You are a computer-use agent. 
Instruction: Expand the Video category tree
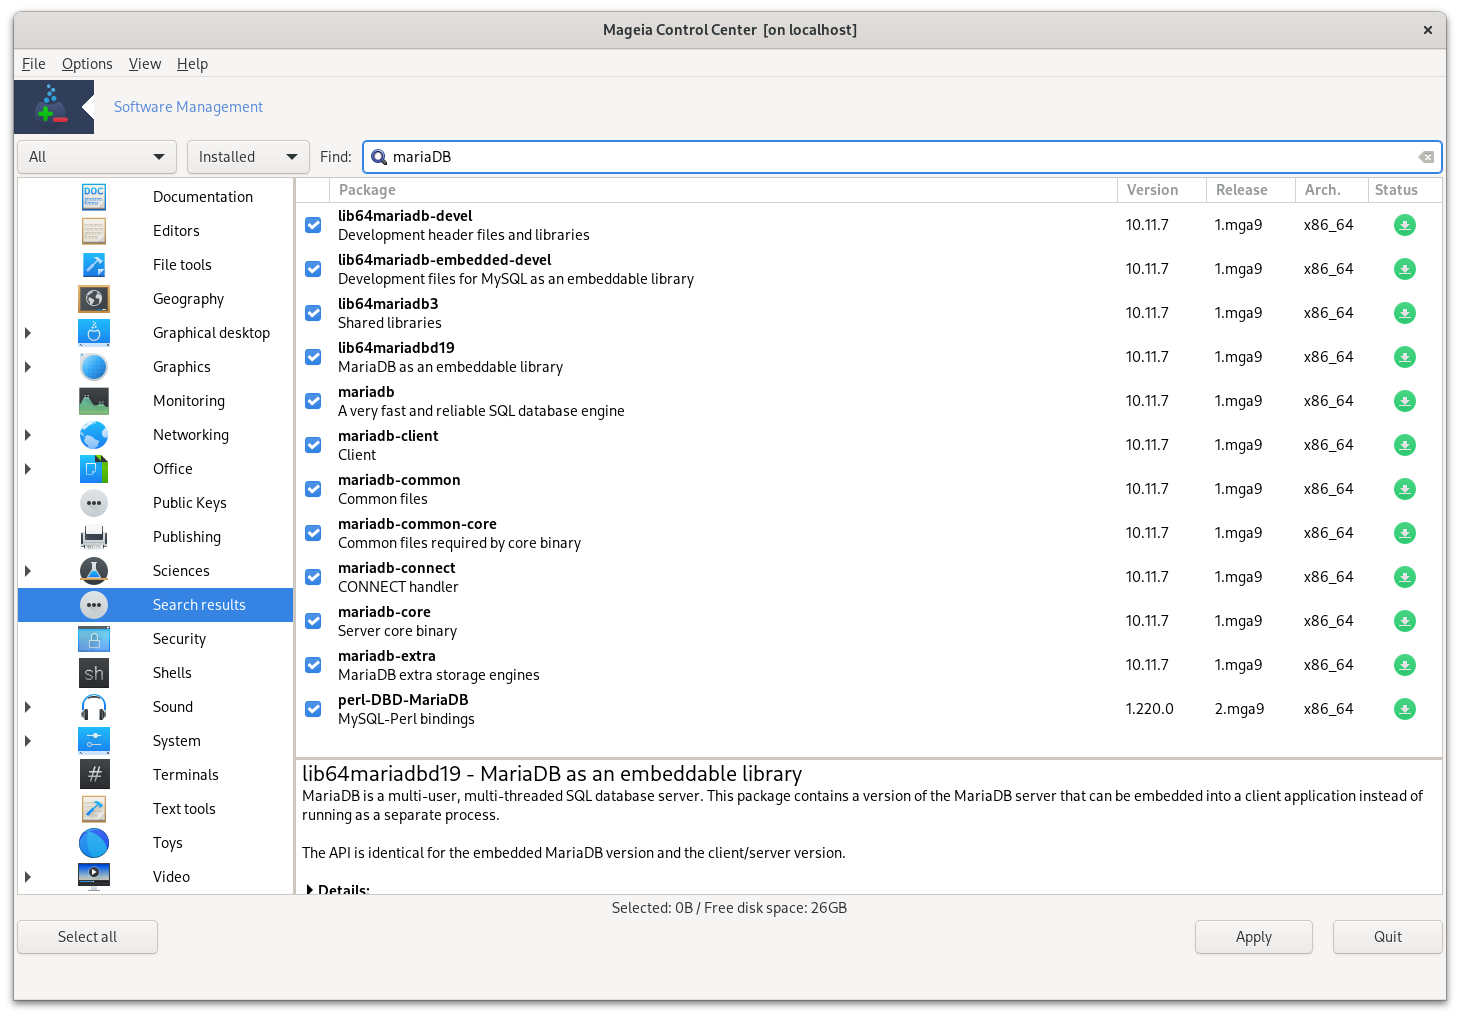(x=28, y=877)
